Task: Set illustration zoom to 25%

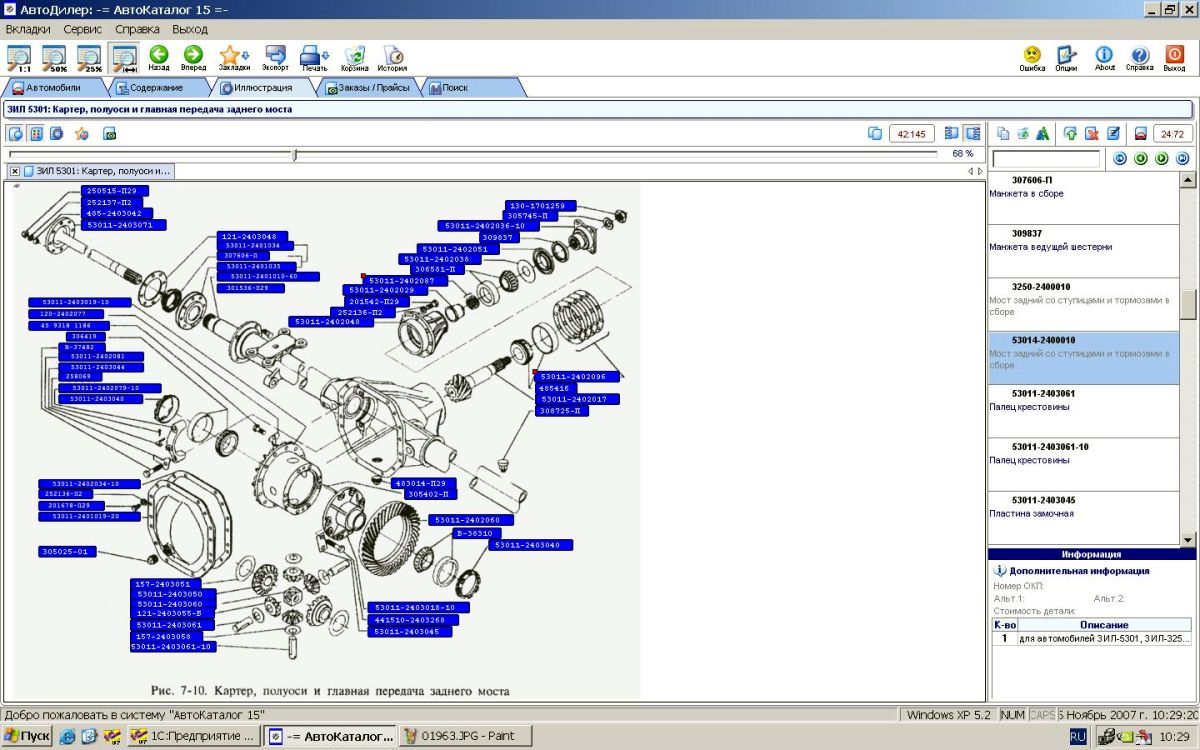Action: [x=89, y=58]
